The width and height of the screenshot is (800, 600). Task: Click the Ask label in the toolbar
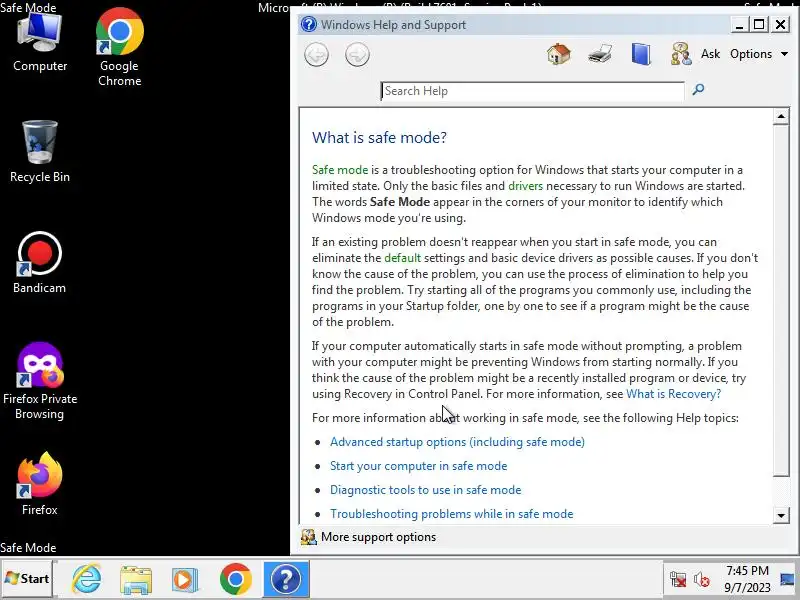pos(710,54)
